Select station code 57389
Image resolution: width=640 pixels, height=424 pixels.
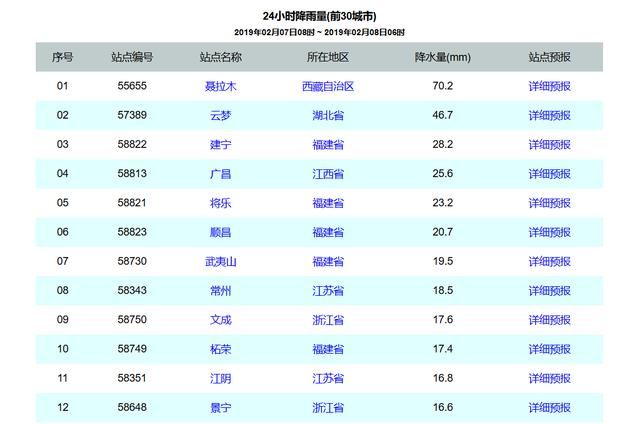pyautogui.click(x=132, y=115)
